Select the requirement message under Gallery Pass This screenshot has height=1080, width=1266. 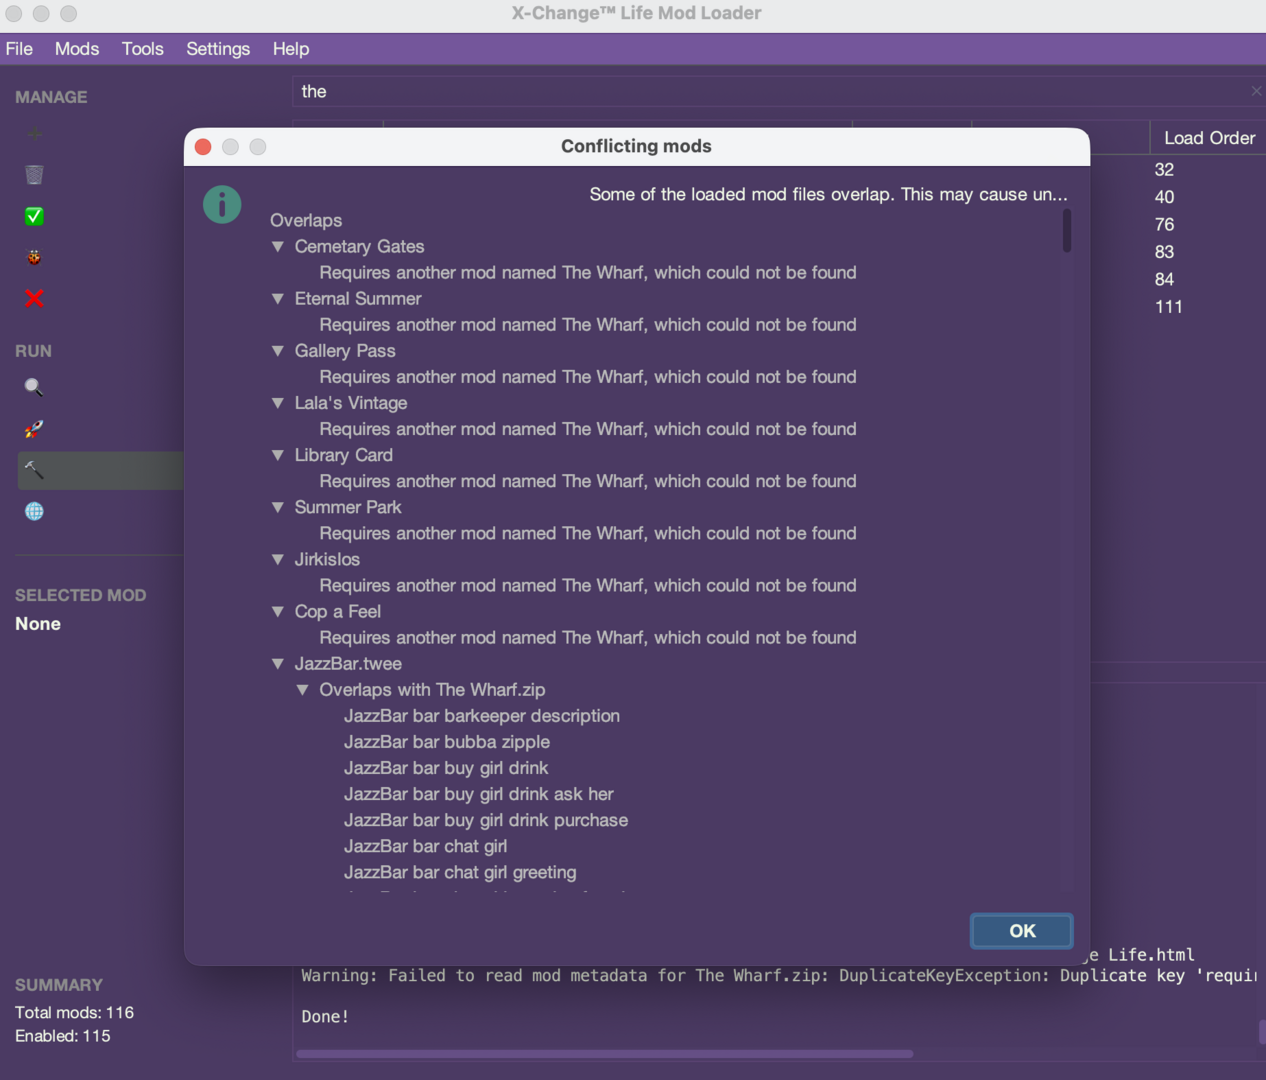(588, 376)
